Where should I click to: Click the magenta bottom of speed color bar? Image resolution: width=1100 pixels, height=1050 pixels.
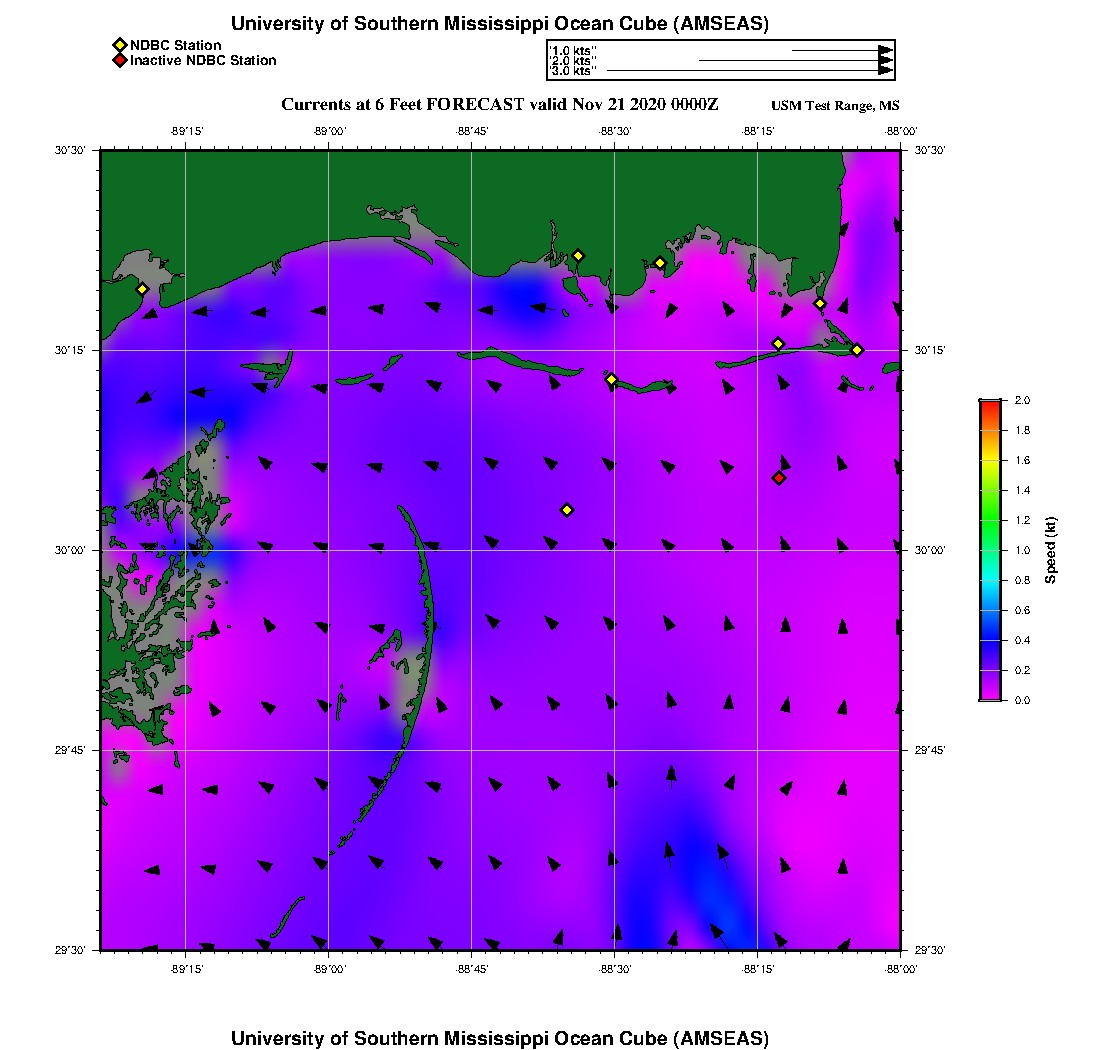pos(990,695)
